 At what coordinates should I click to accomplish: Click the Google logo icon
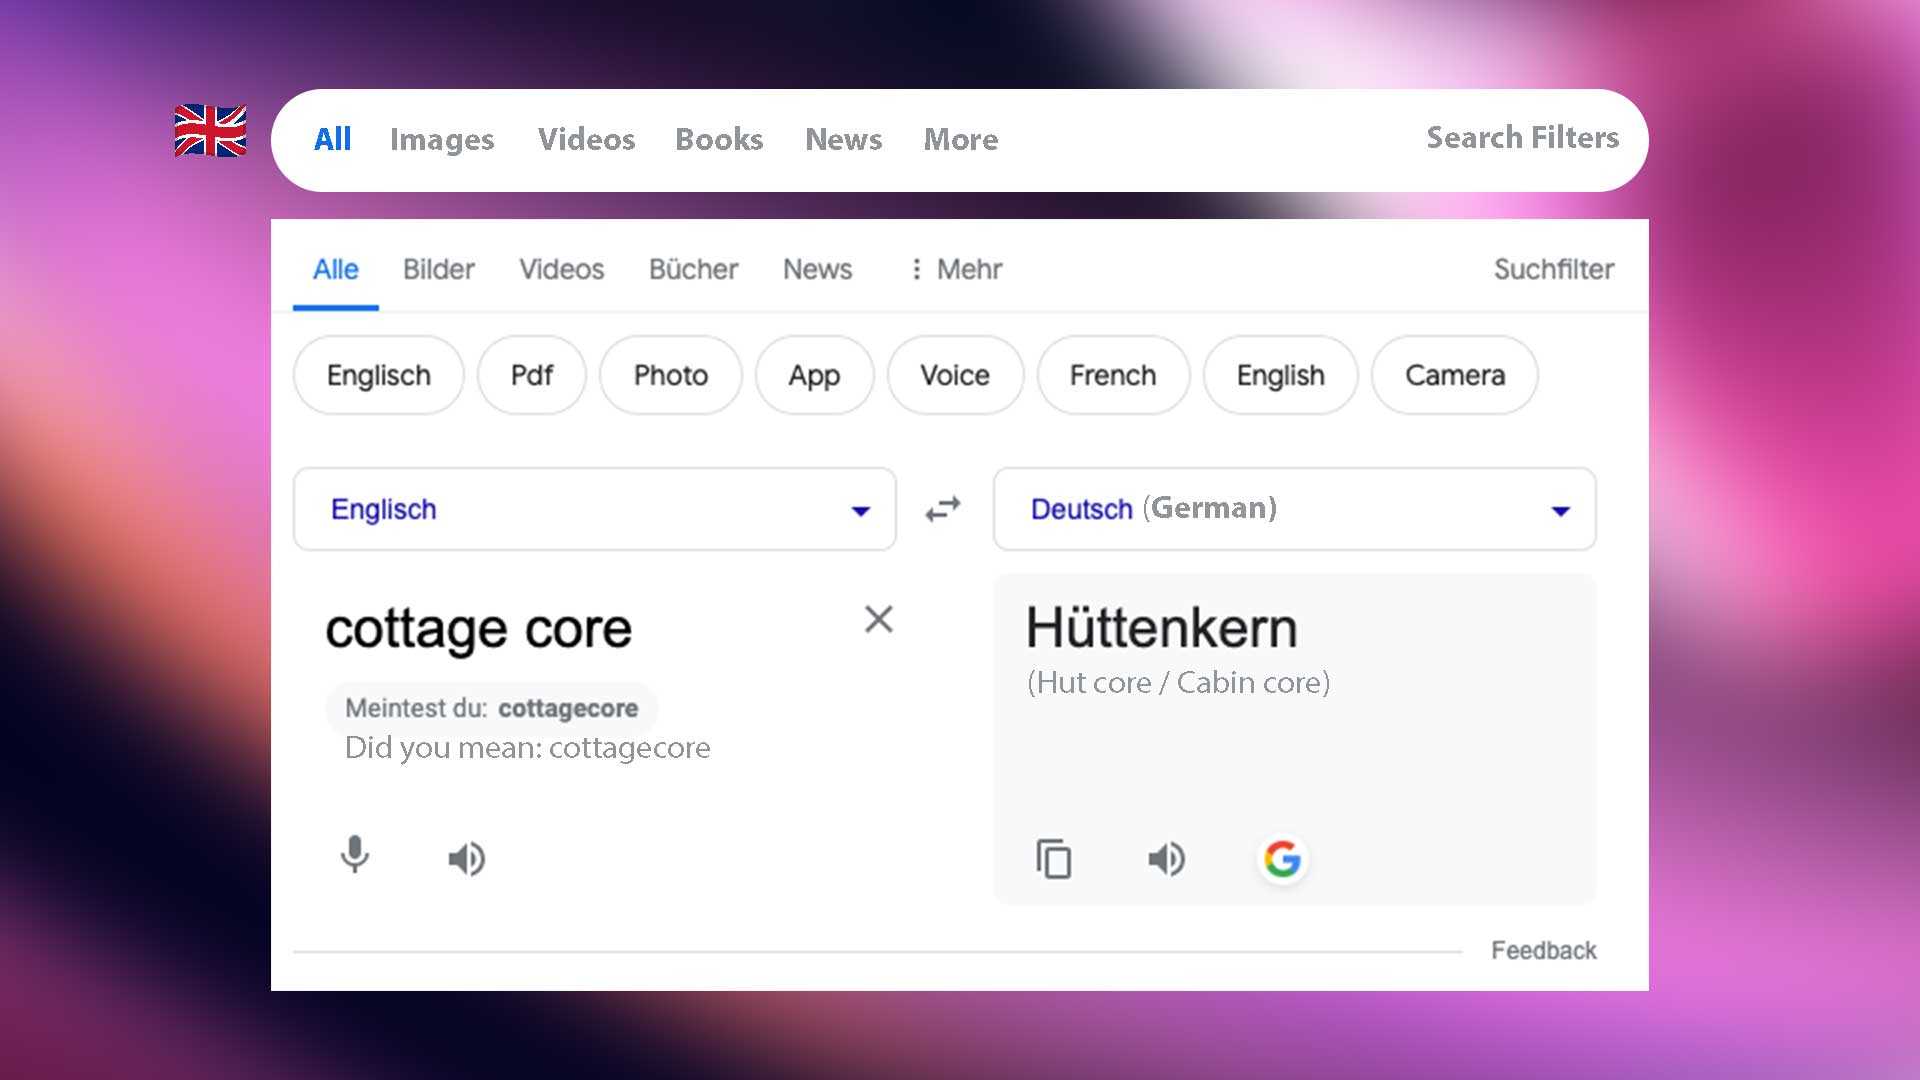1282,859
